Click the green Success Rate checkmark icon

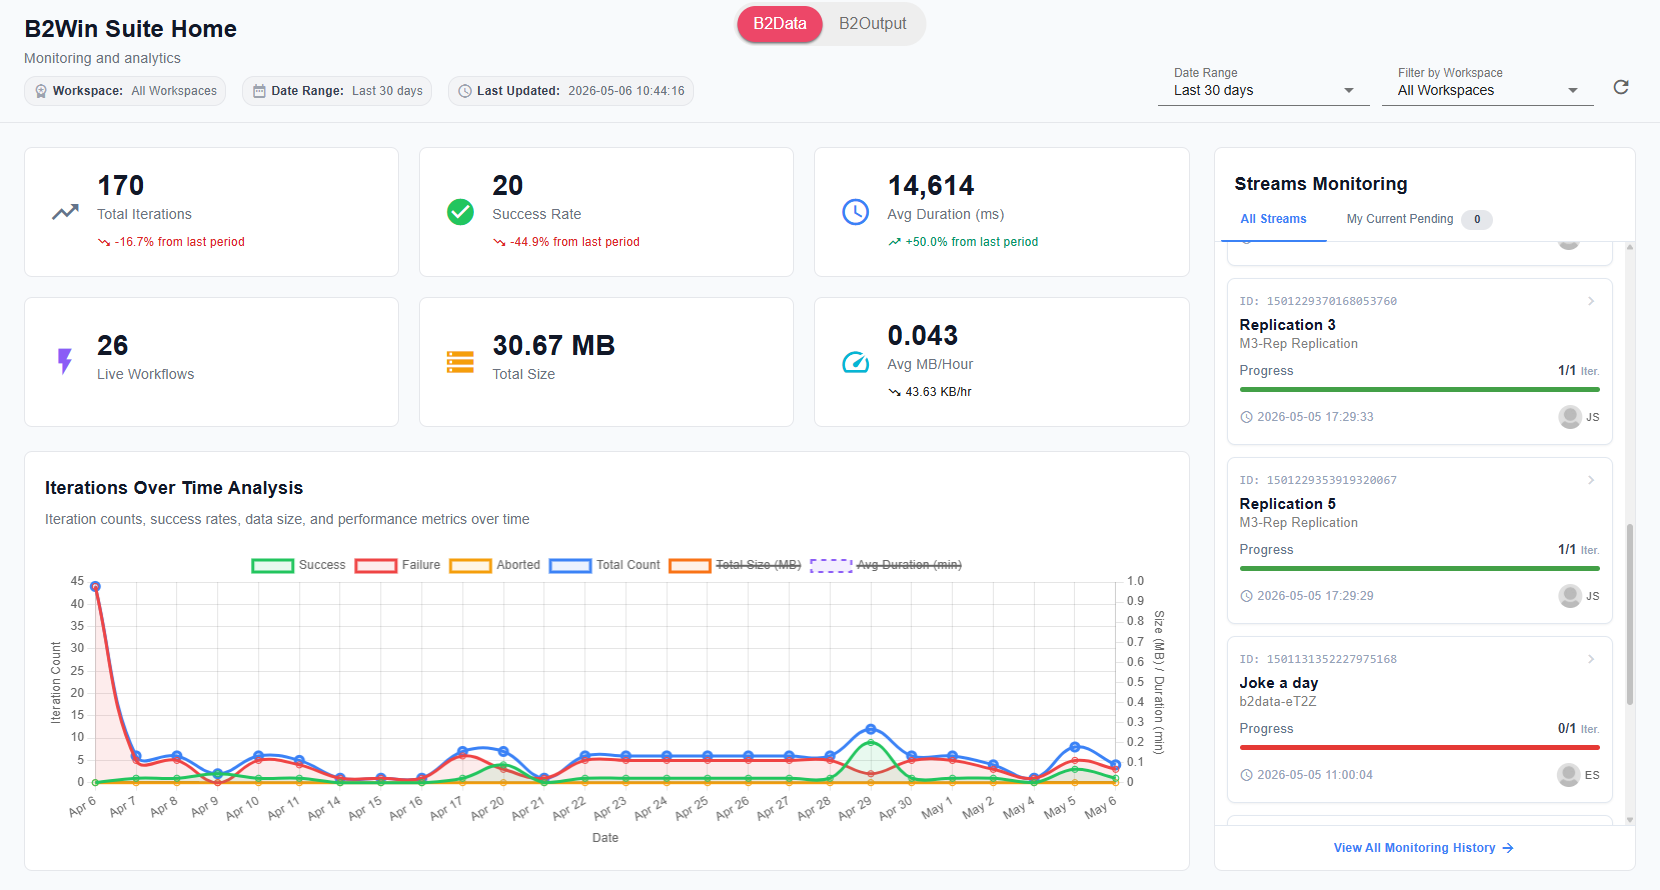460,212
